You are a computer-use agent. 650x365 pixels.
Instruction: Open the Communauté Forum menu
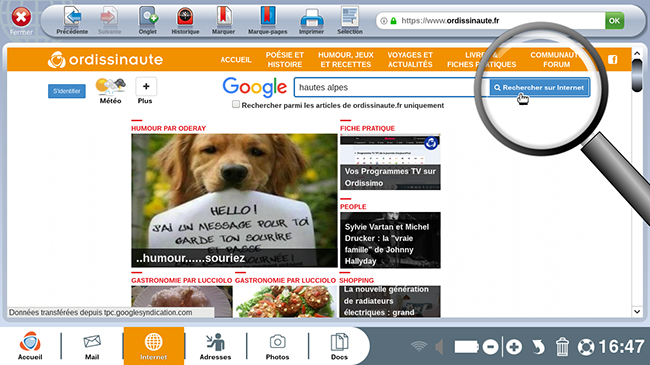[556, 60]
